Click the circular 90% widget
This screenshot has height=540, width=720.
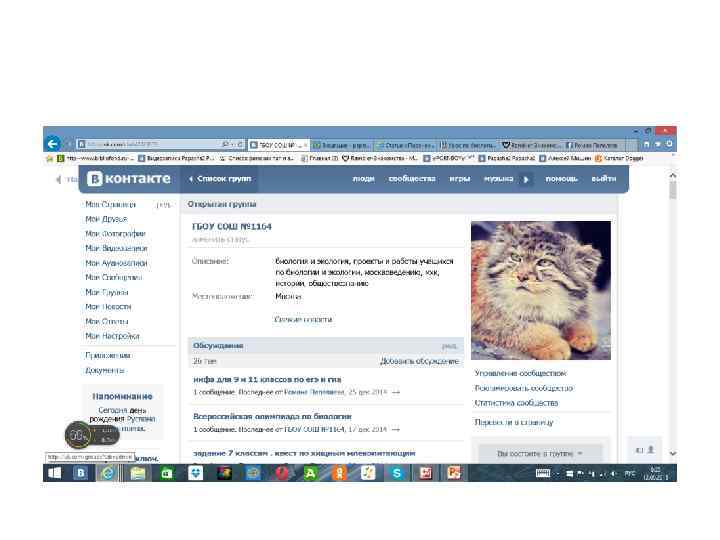(x=78, y=435)
